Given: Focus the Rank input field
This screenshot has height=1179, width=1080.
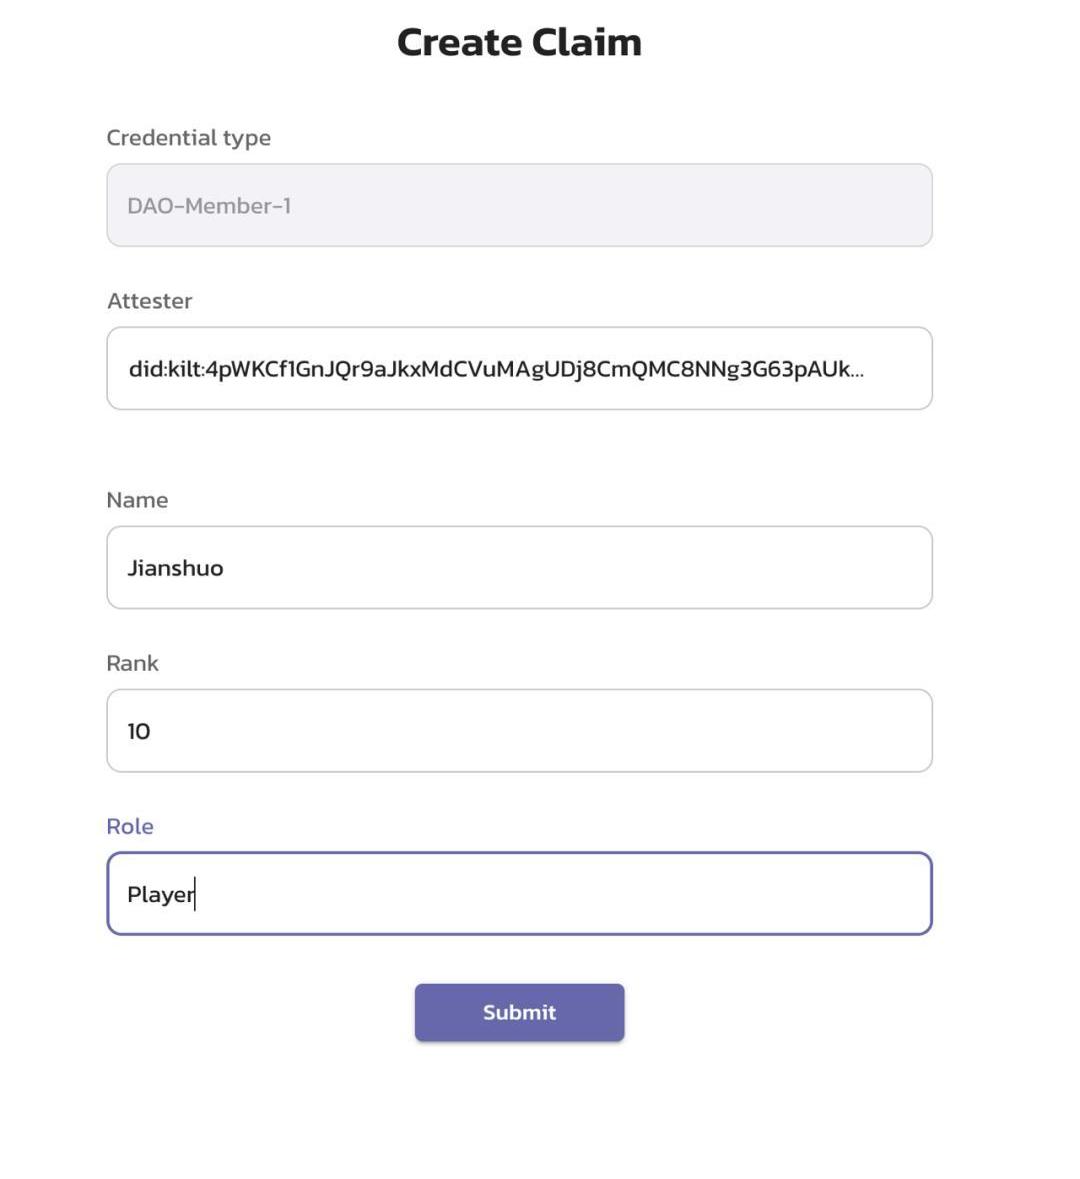Looking at the screenshot, I should (x=519, y=730).
